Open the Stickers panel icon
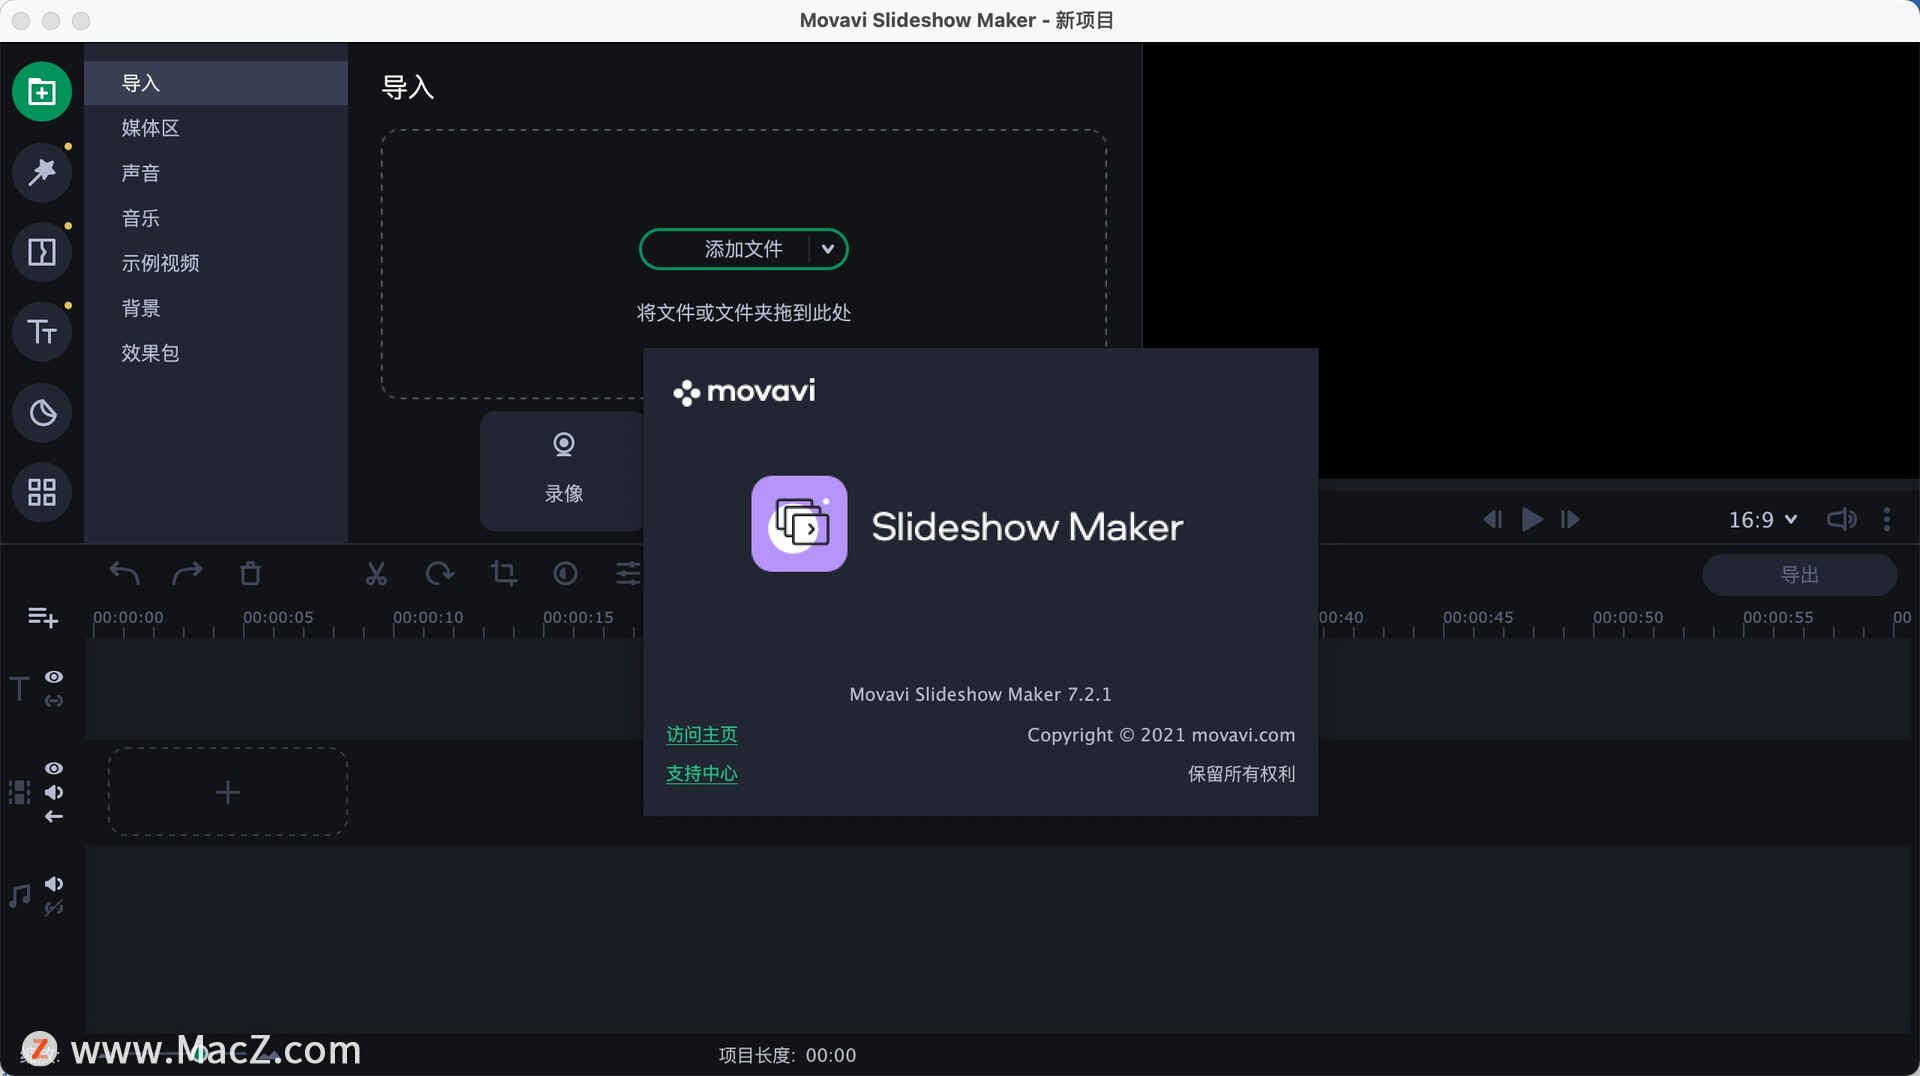The height and width of the screenshot is (1076, 1920). click(x=42, y=412)
